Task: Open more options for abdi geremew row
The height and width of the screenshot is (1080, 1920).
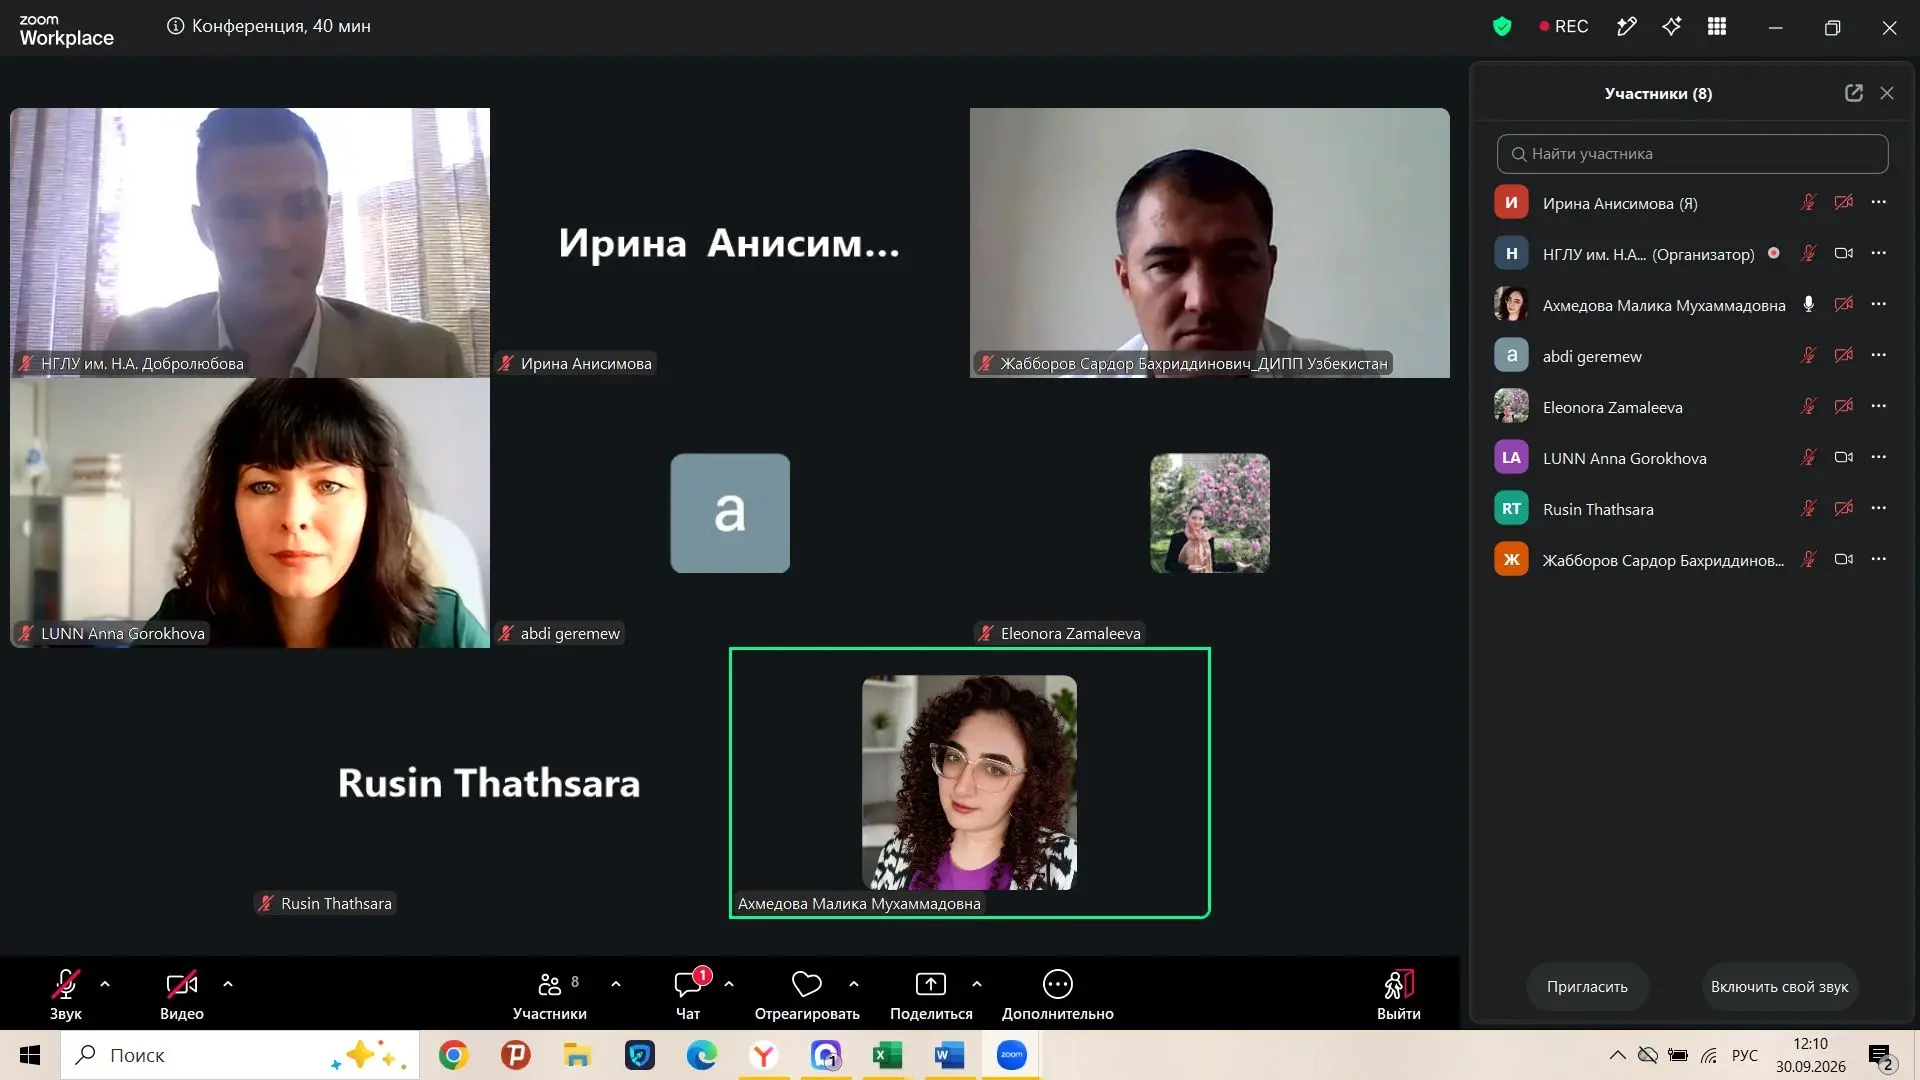Action: 1879,355
